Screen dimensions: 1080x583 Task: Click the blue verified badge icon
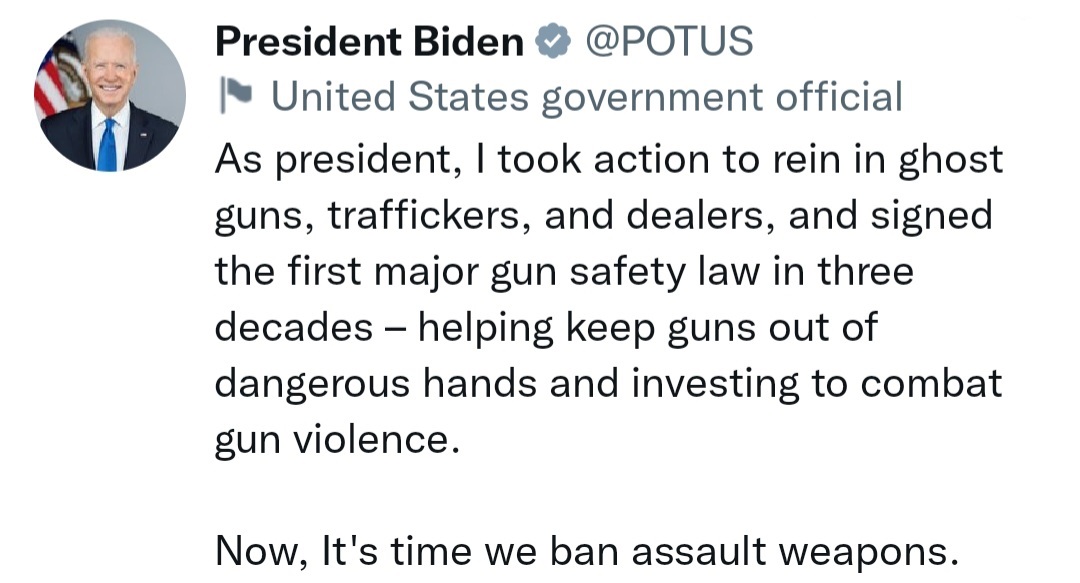(x=550, y=42)
